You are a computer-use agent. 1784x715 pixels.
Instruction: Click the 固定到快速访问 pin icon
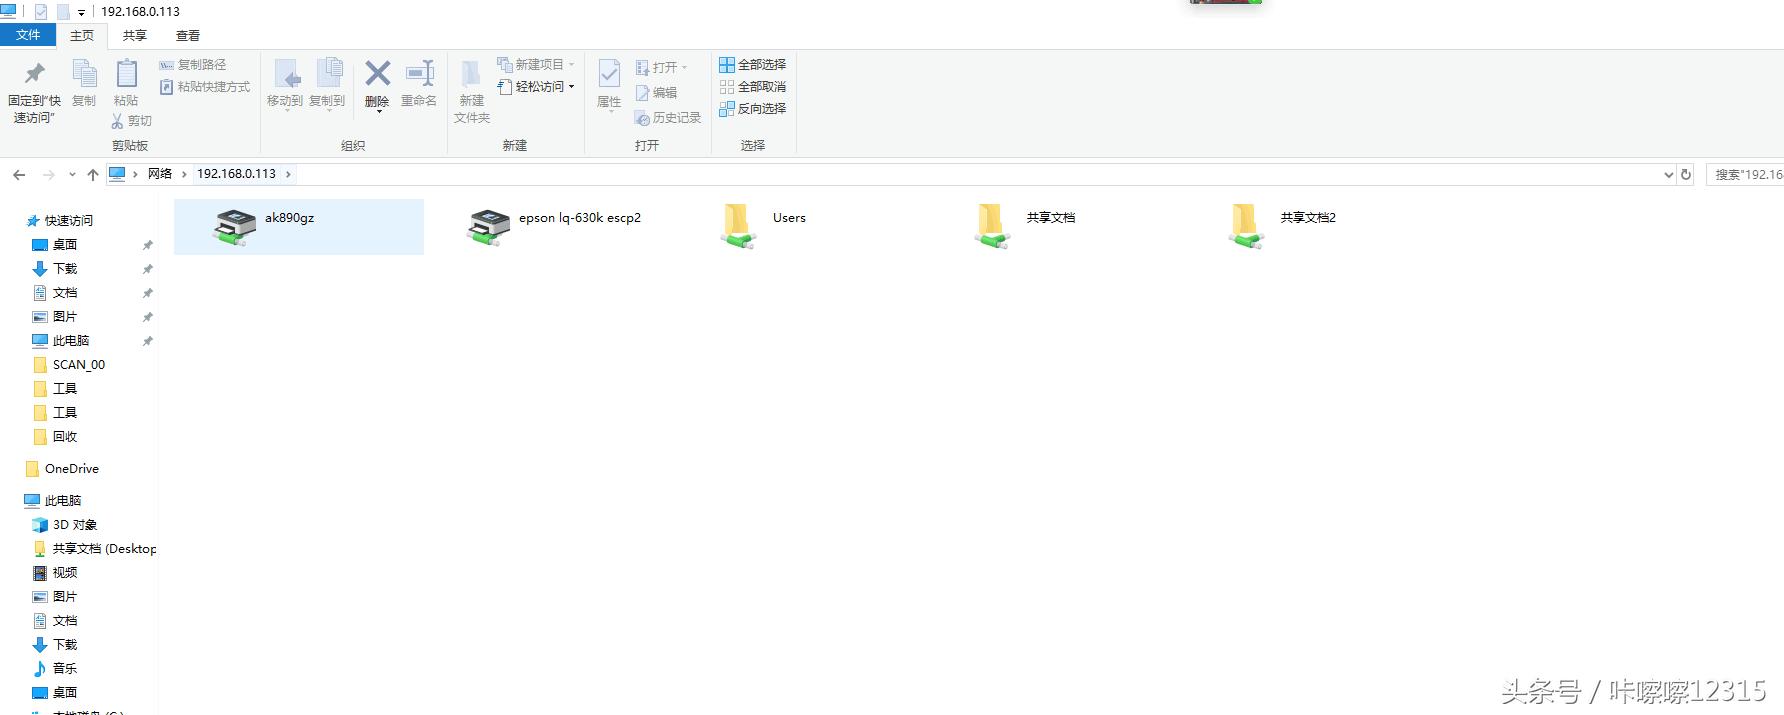pos(35,73)
